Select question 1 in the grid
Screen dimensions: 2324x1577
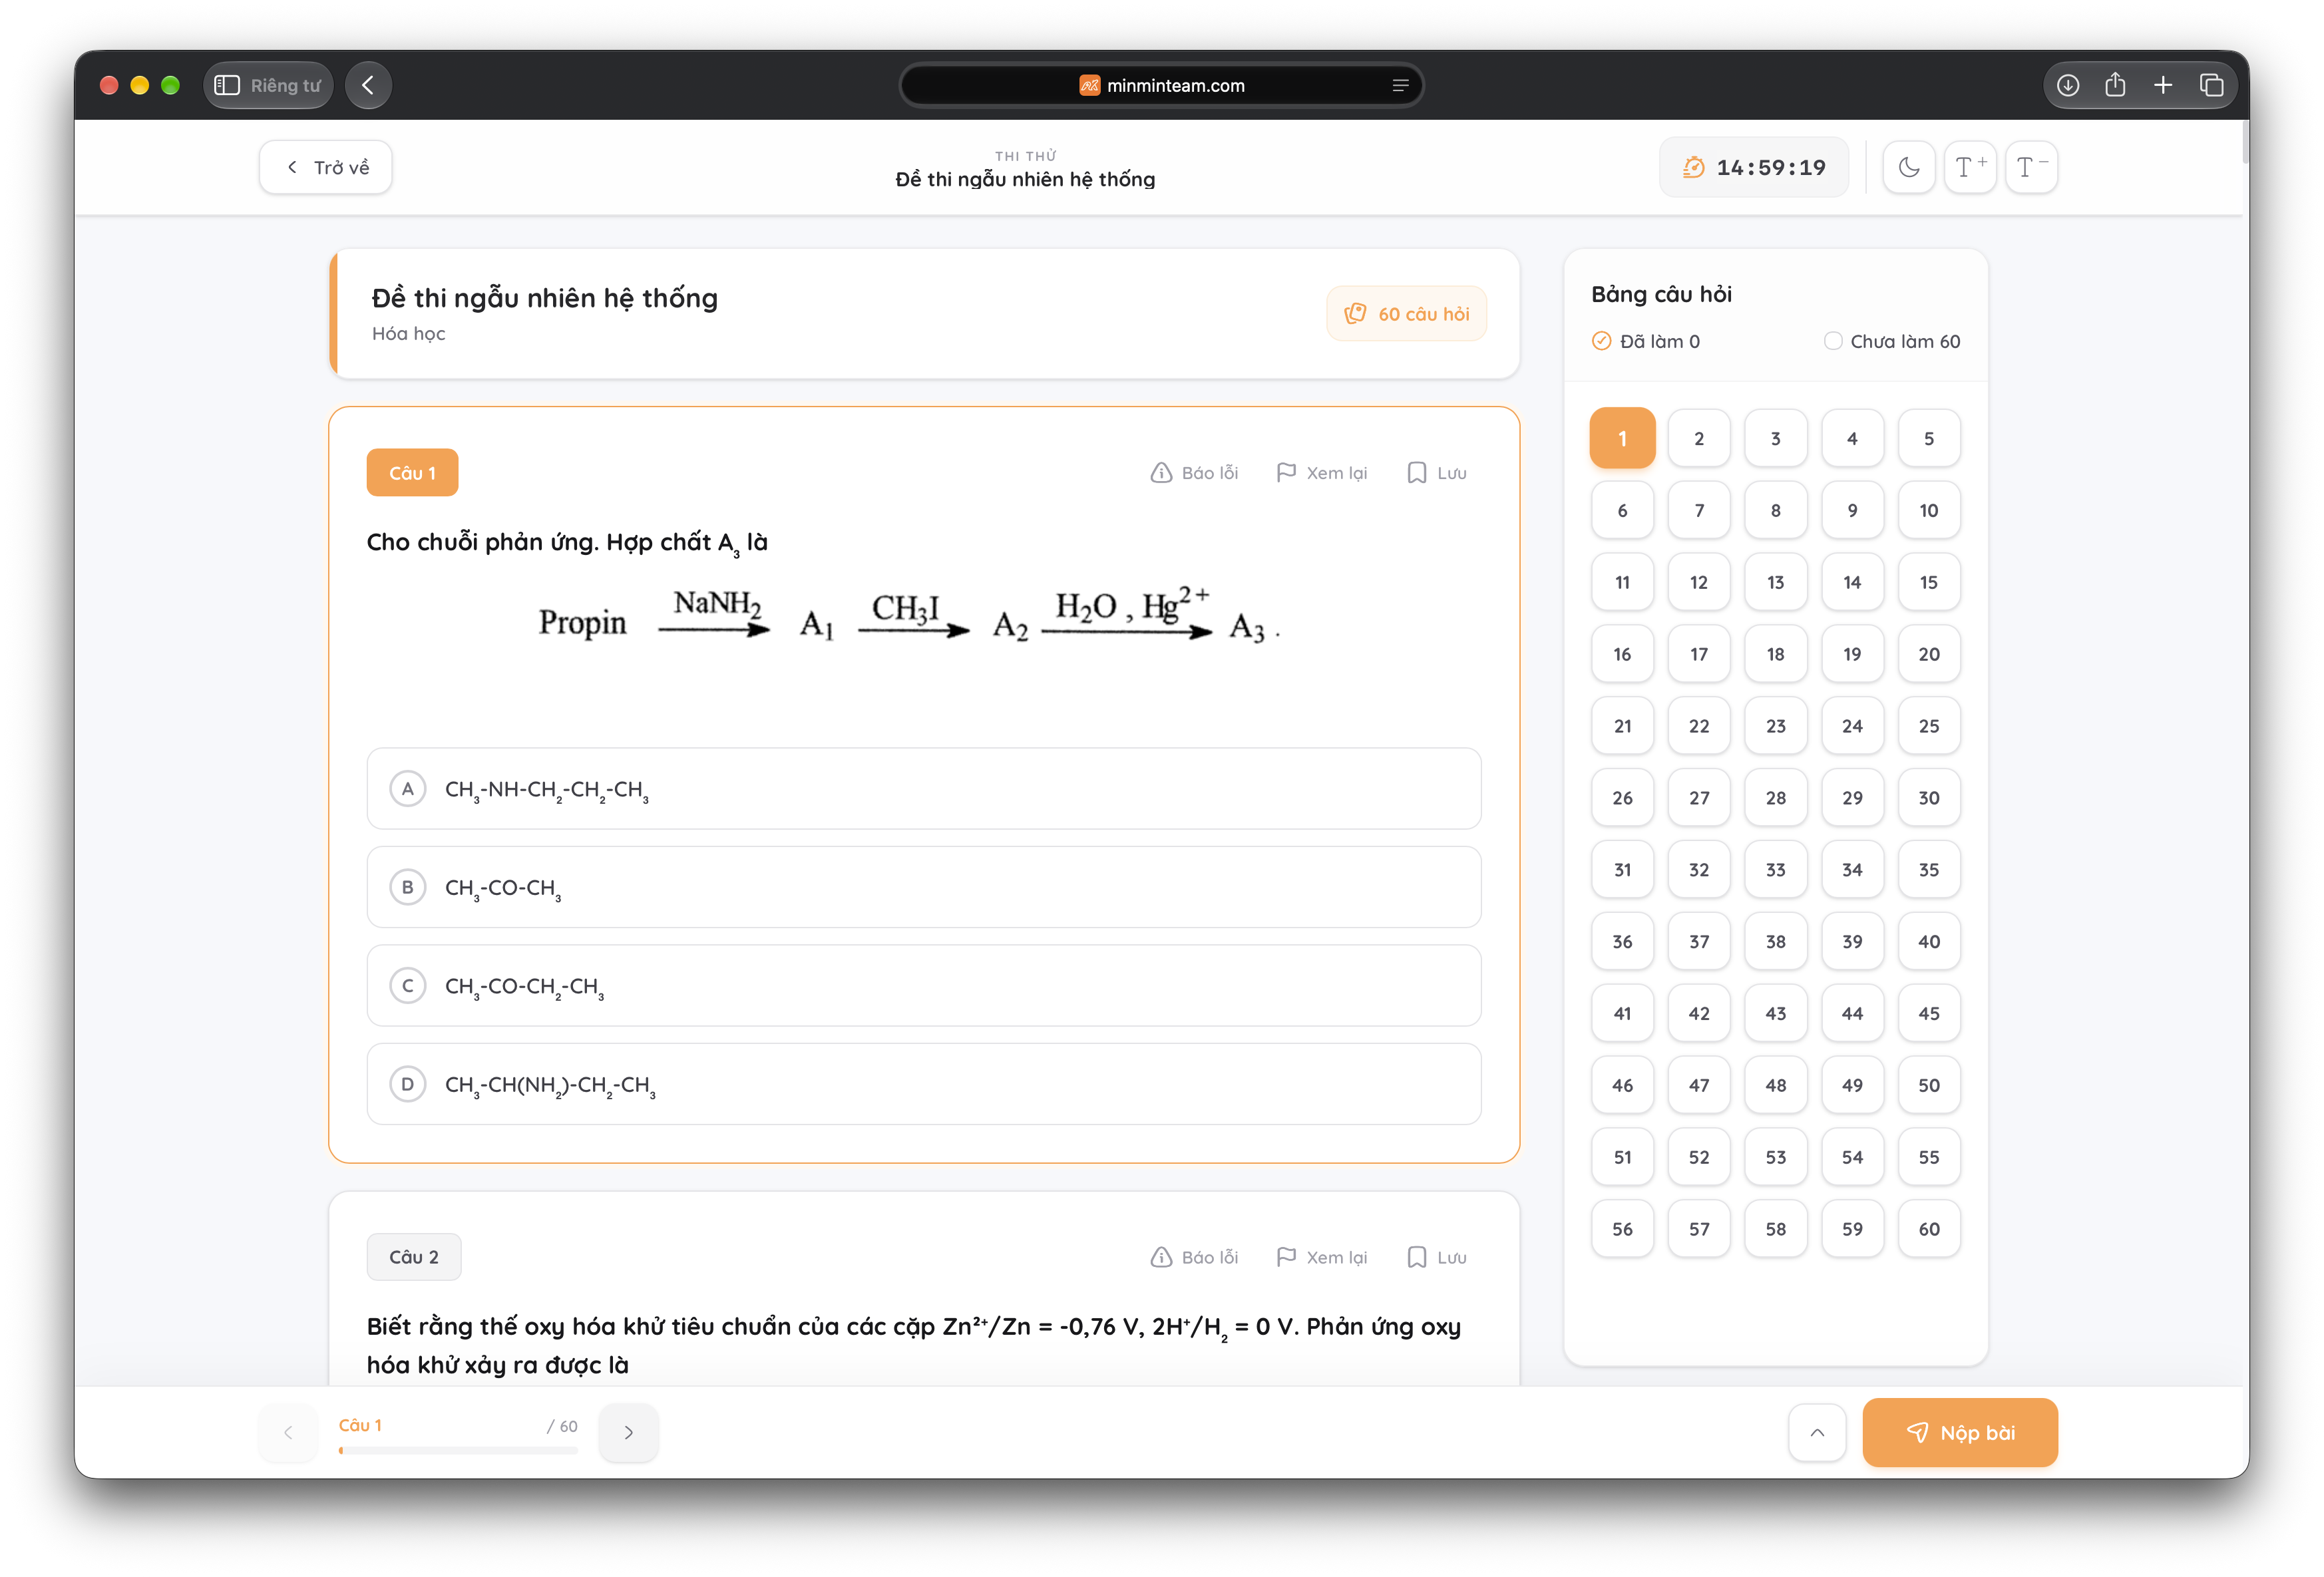[1622, 438]
